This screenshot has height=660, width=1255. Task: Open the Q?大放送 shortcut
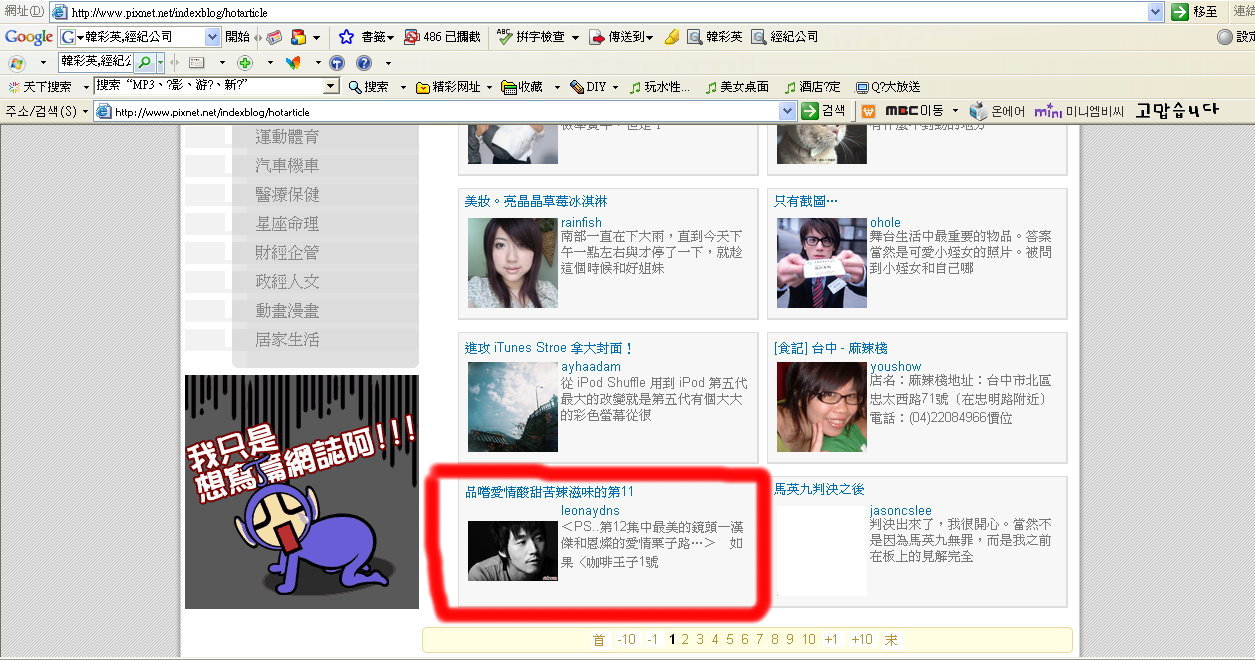coord(887,87)
